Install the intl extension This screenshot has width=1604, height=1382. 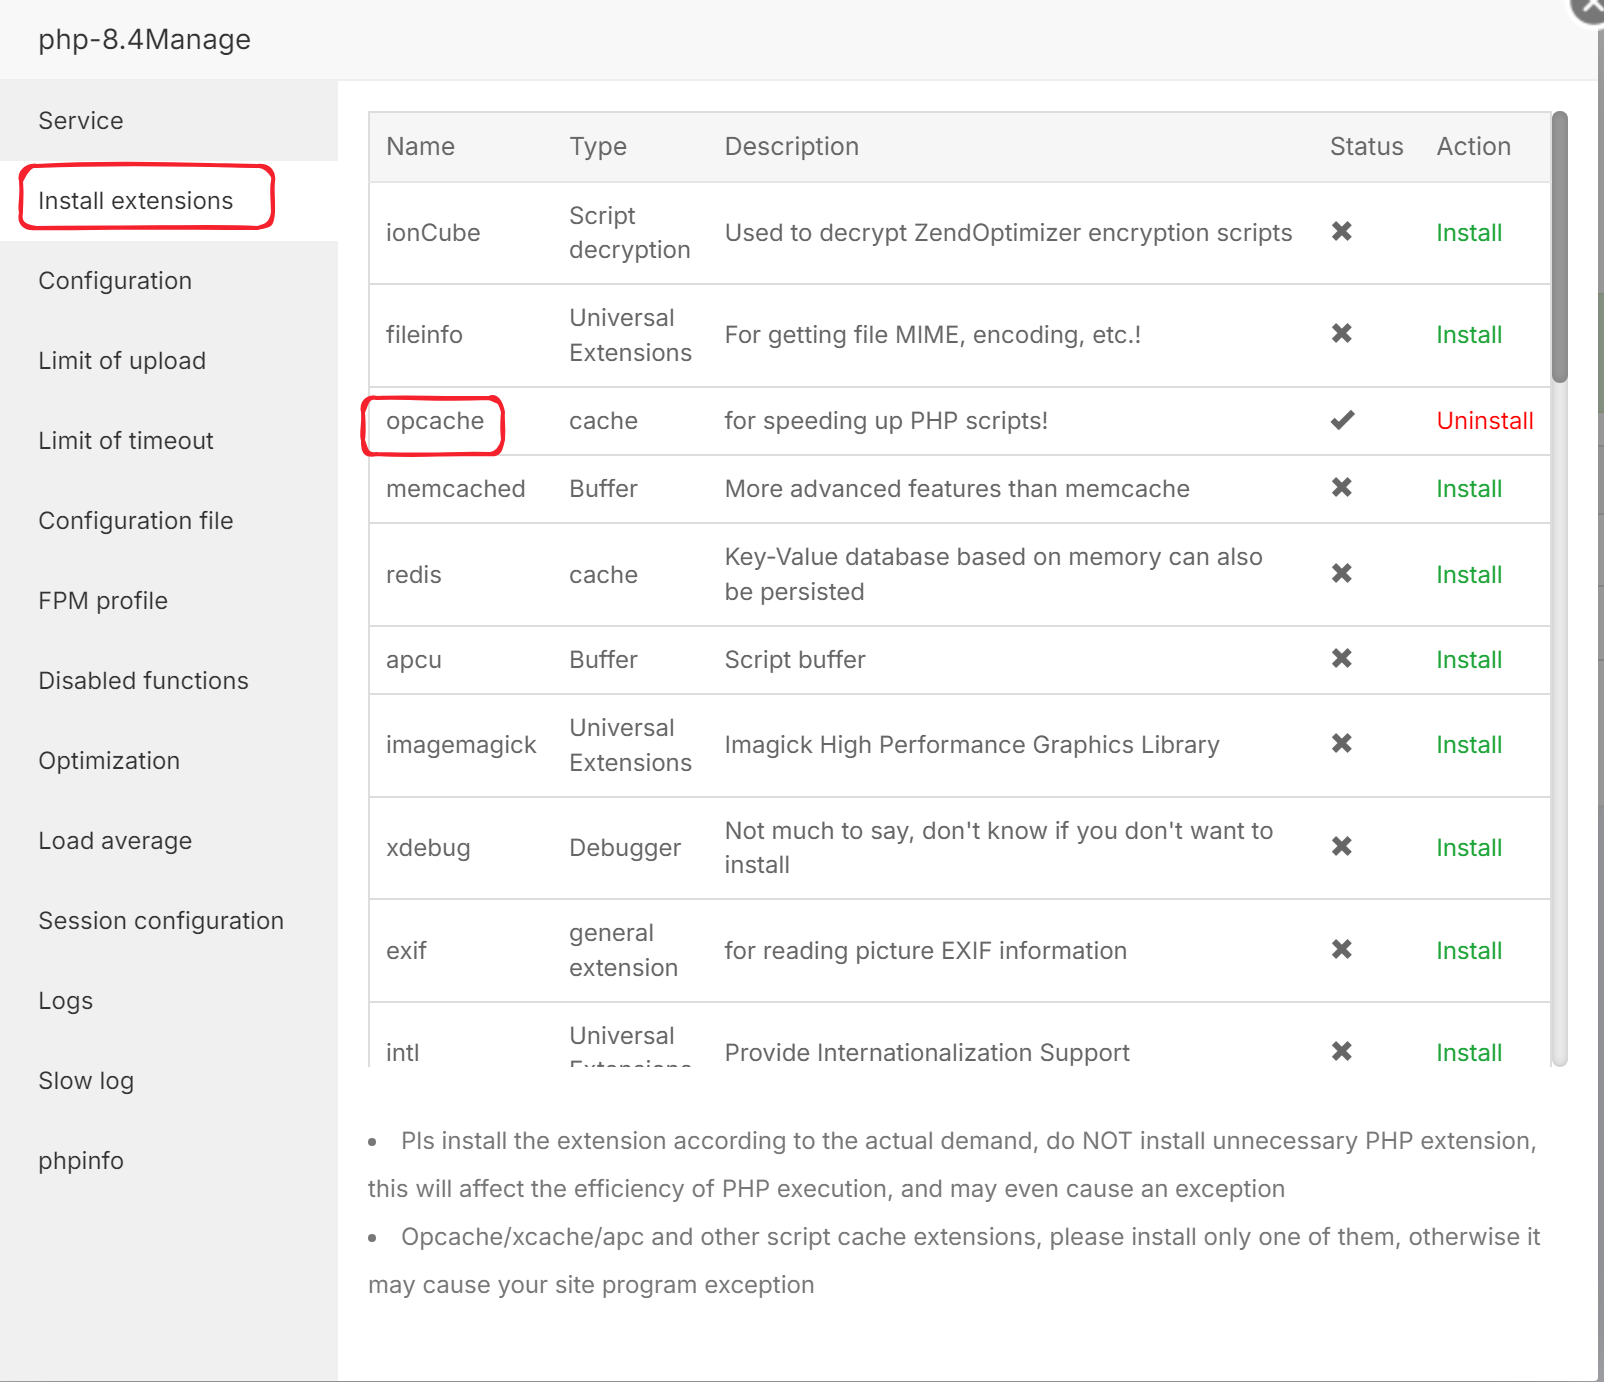1468,1052
